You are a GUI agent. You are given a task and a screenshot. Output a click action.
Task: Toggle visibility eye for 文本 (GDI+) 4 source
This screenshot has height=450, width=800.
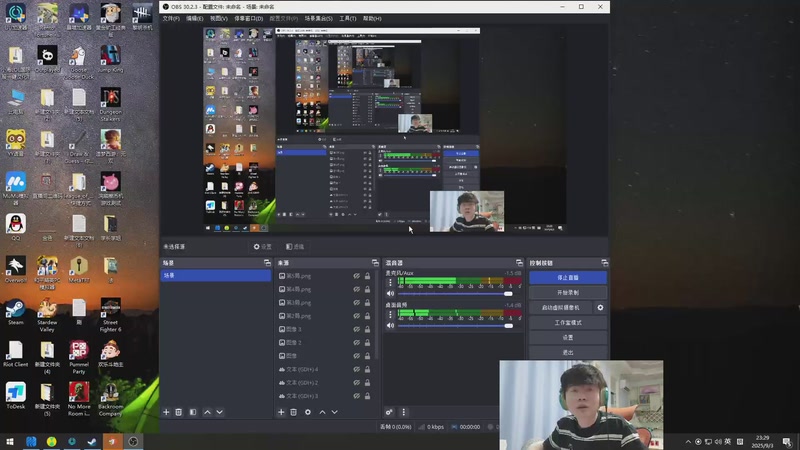click(357, 369)
